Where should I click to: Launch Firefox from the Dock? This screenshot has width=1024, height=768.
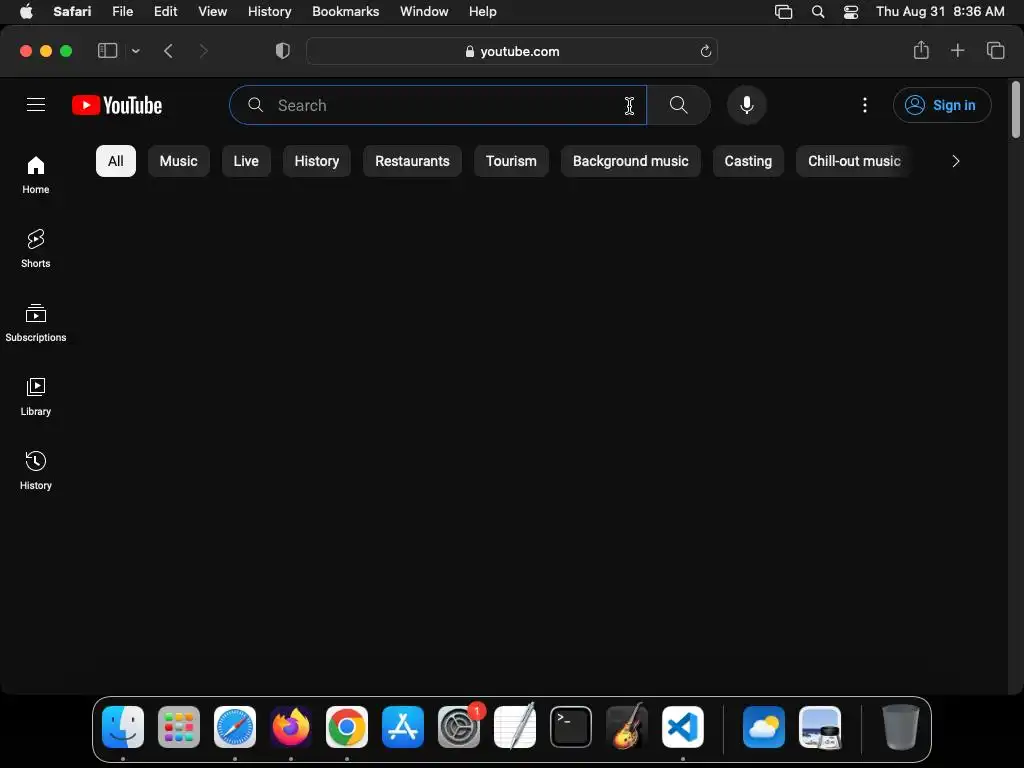coord(291,726)
